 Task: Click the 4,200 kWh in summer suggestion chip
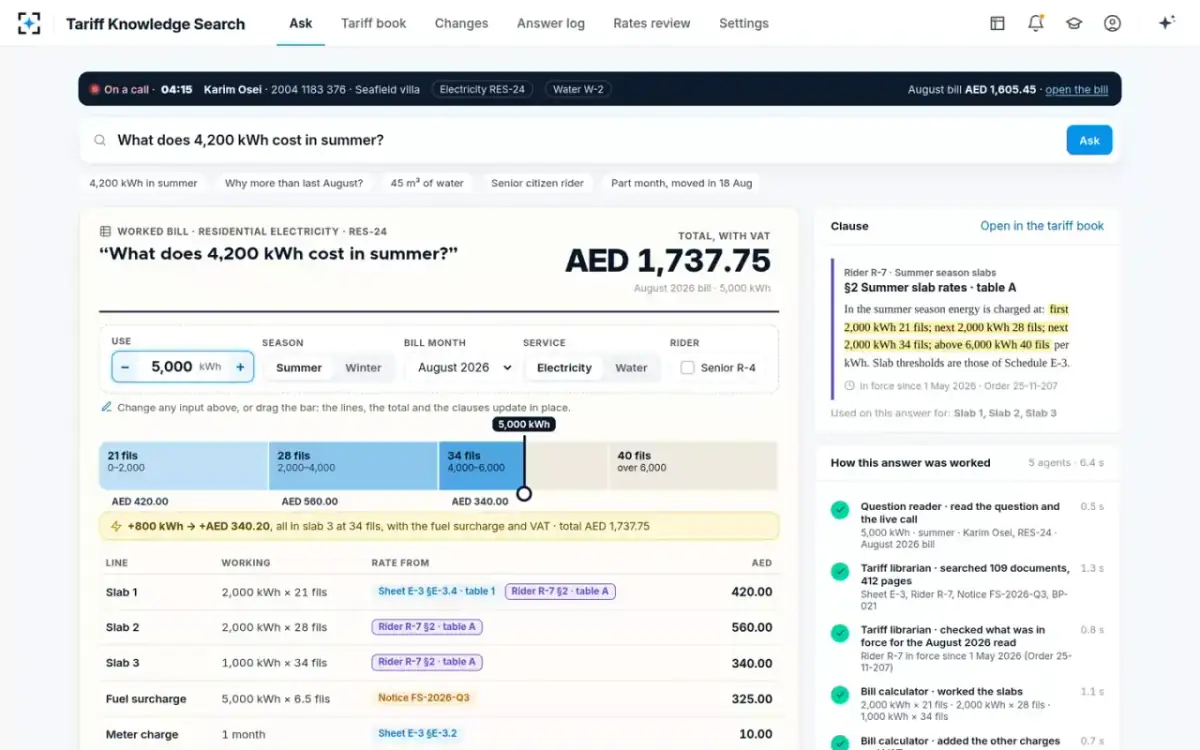tap(144, 183)
